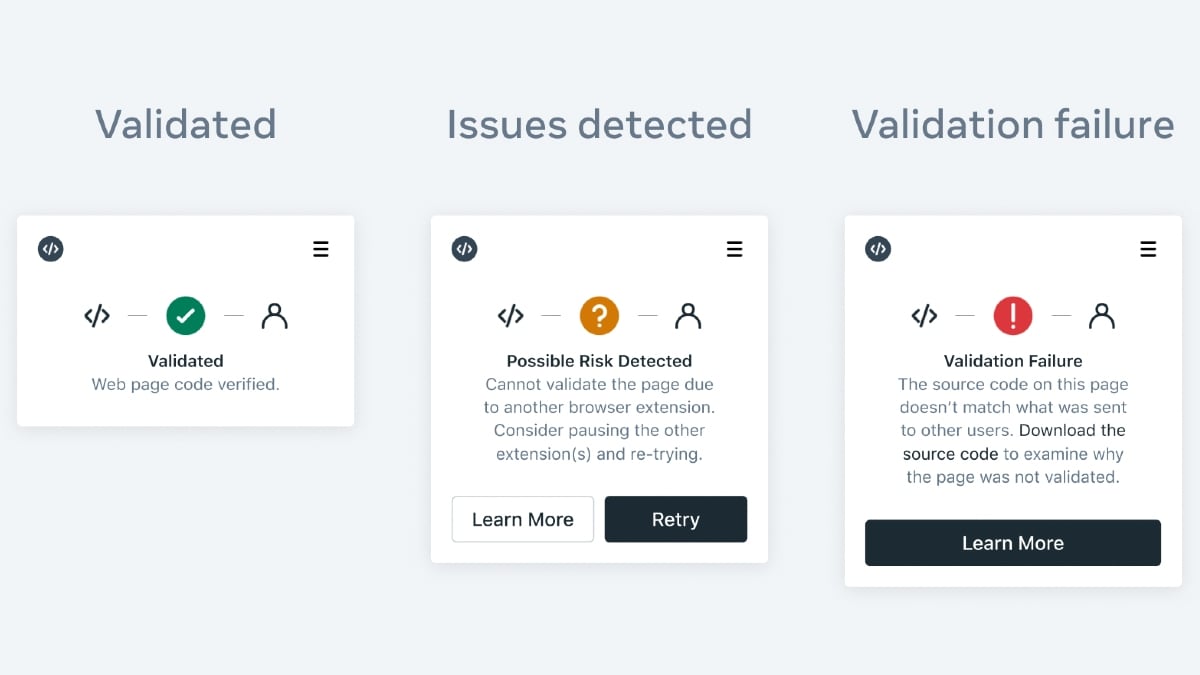Screen dimensions: 1200x675
Task: Click the Retry button
Action: [x=676, y=519]
